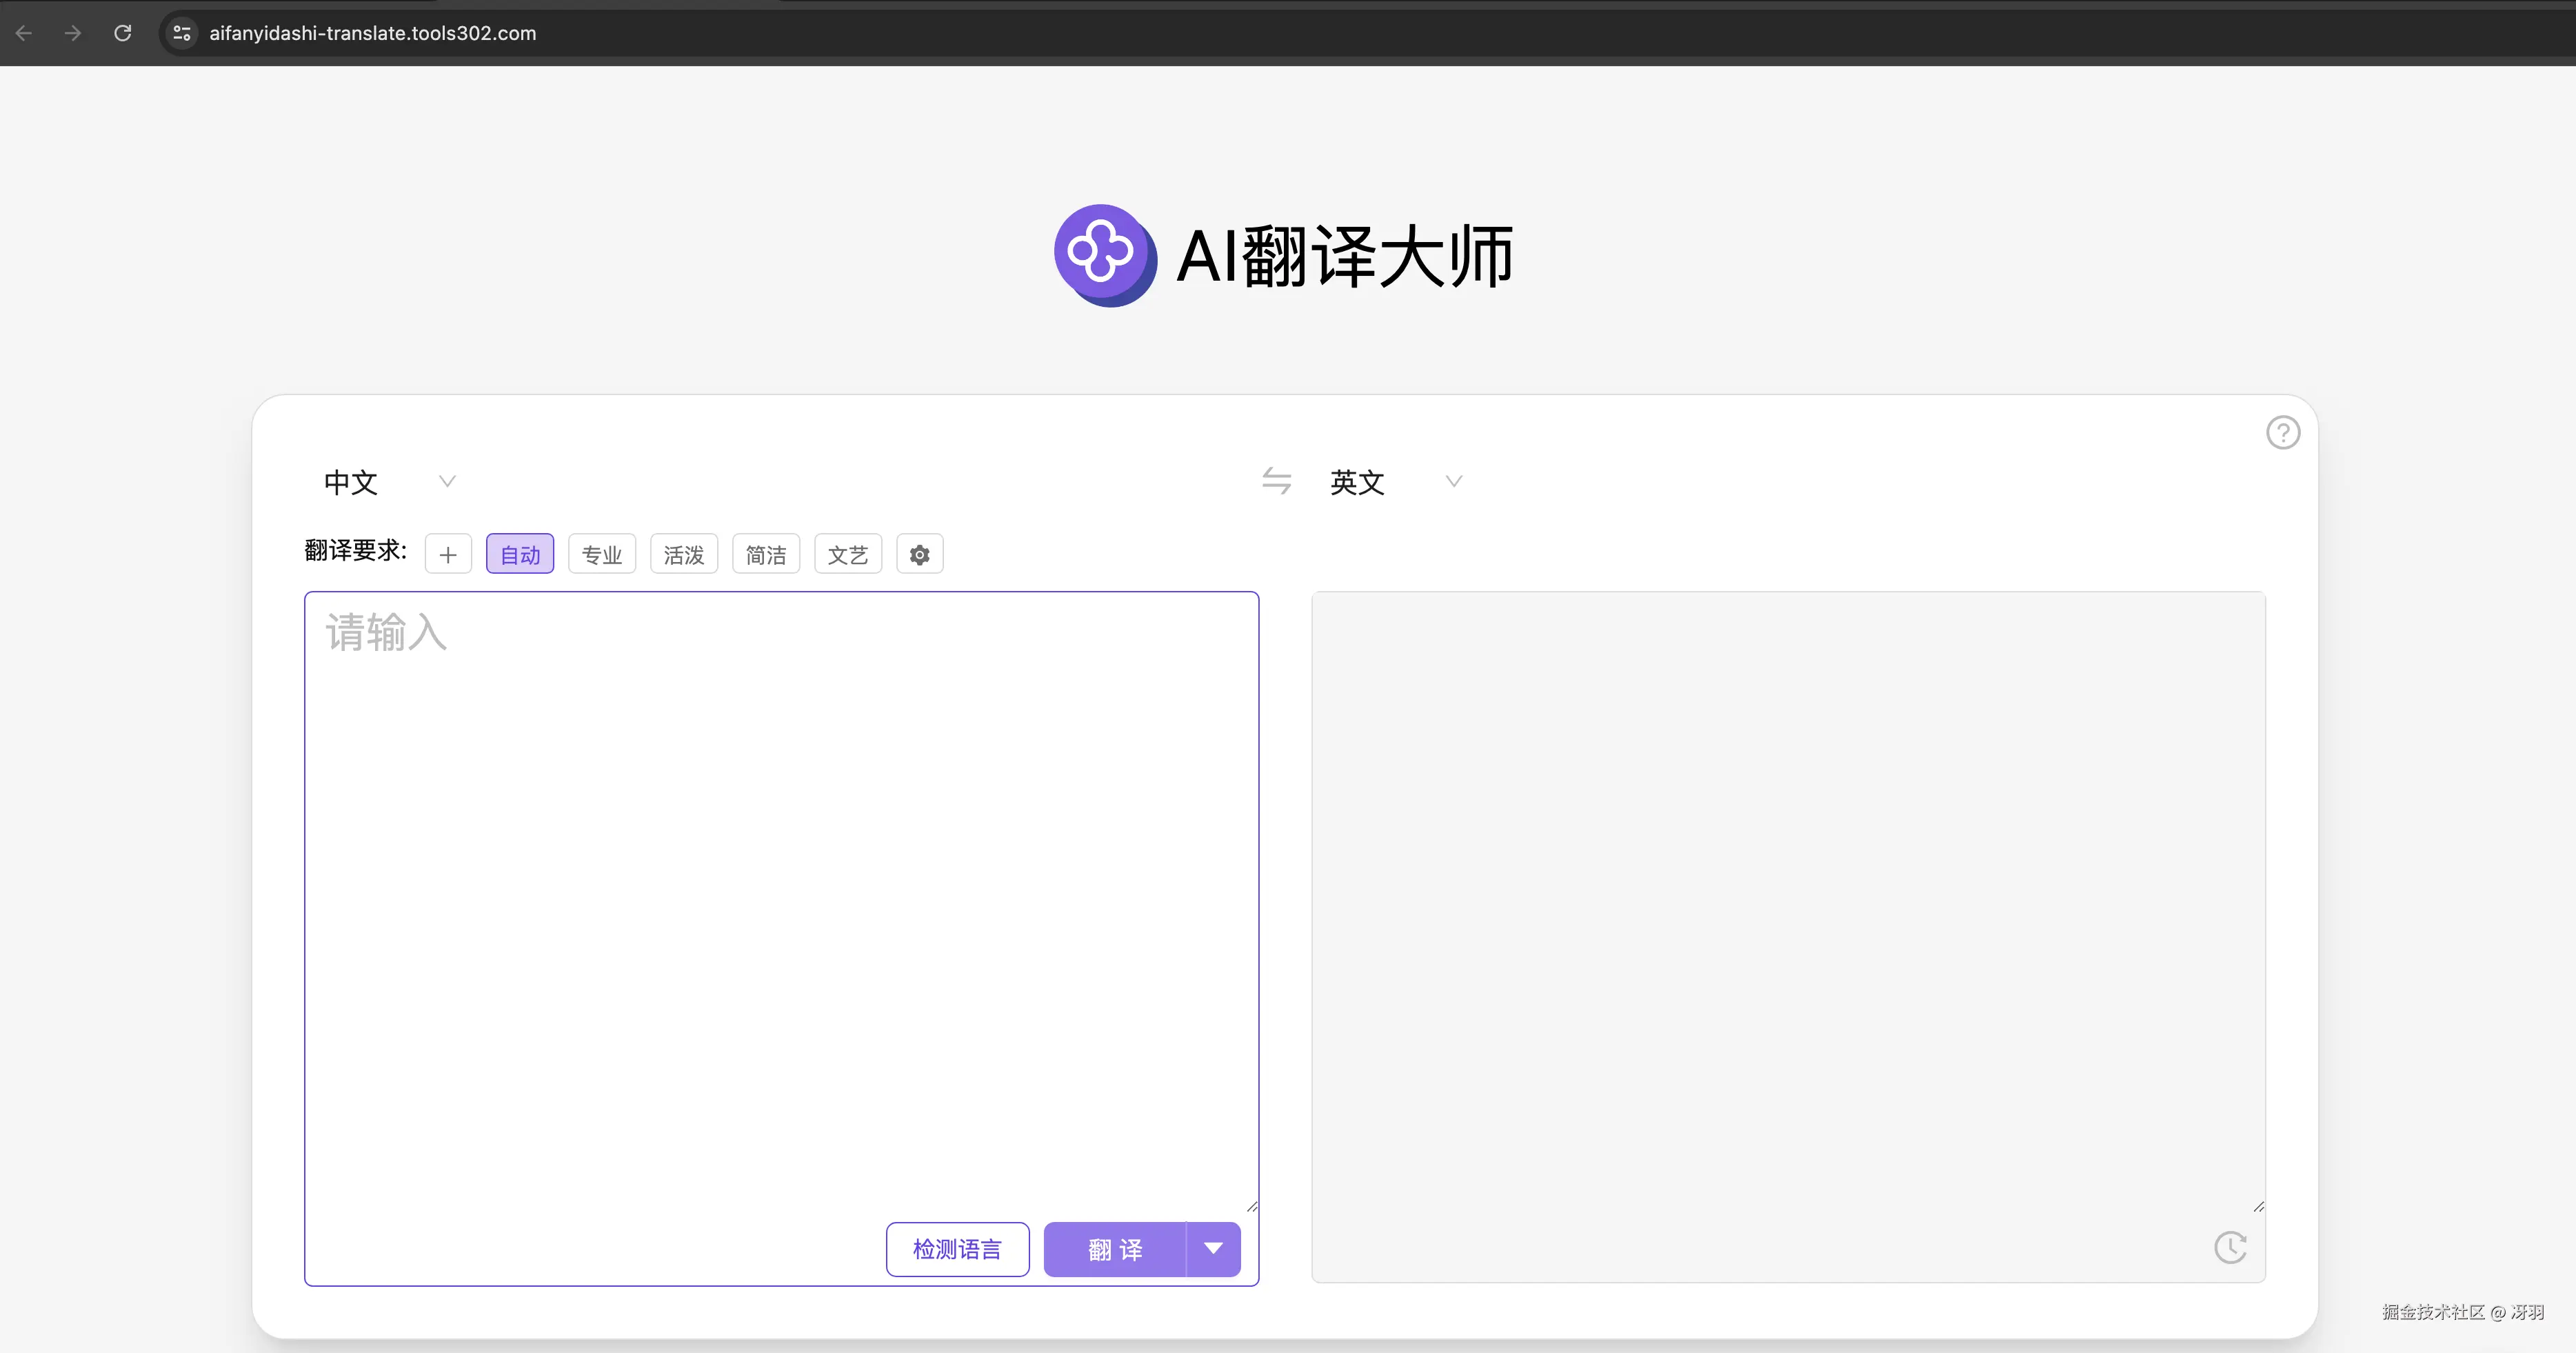Select the 专业 translation style
2576x1353 pixels.
(602, 554)
